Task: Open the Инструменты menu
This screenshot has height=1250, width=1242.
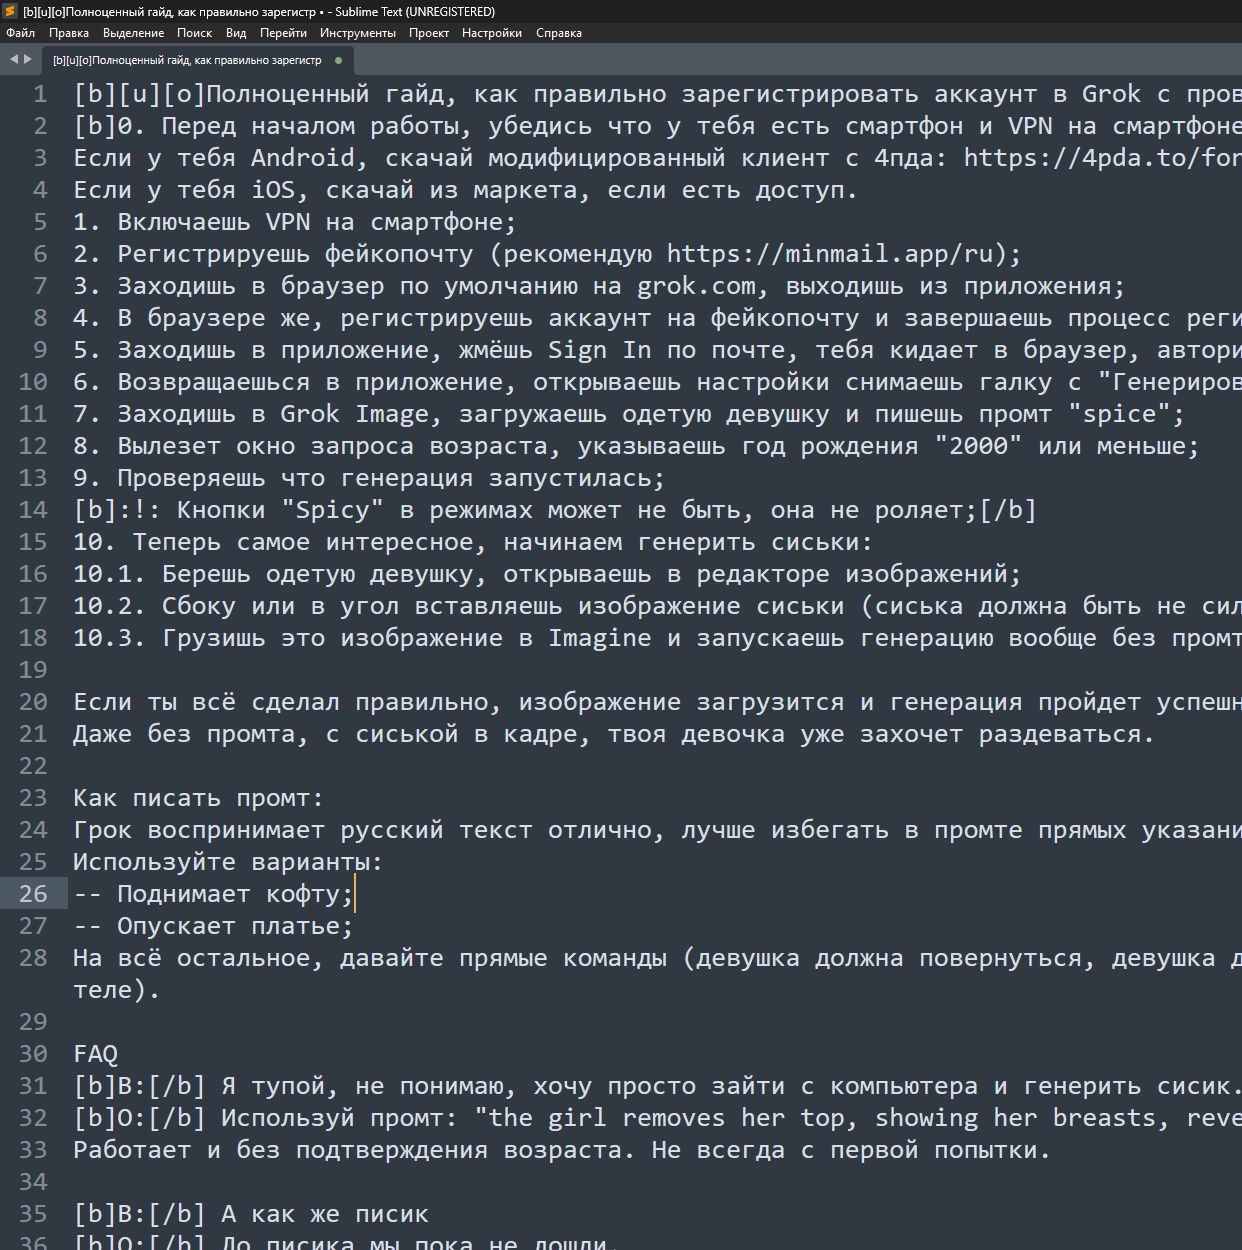Action: pyautogui.click(x=358, y=33)
